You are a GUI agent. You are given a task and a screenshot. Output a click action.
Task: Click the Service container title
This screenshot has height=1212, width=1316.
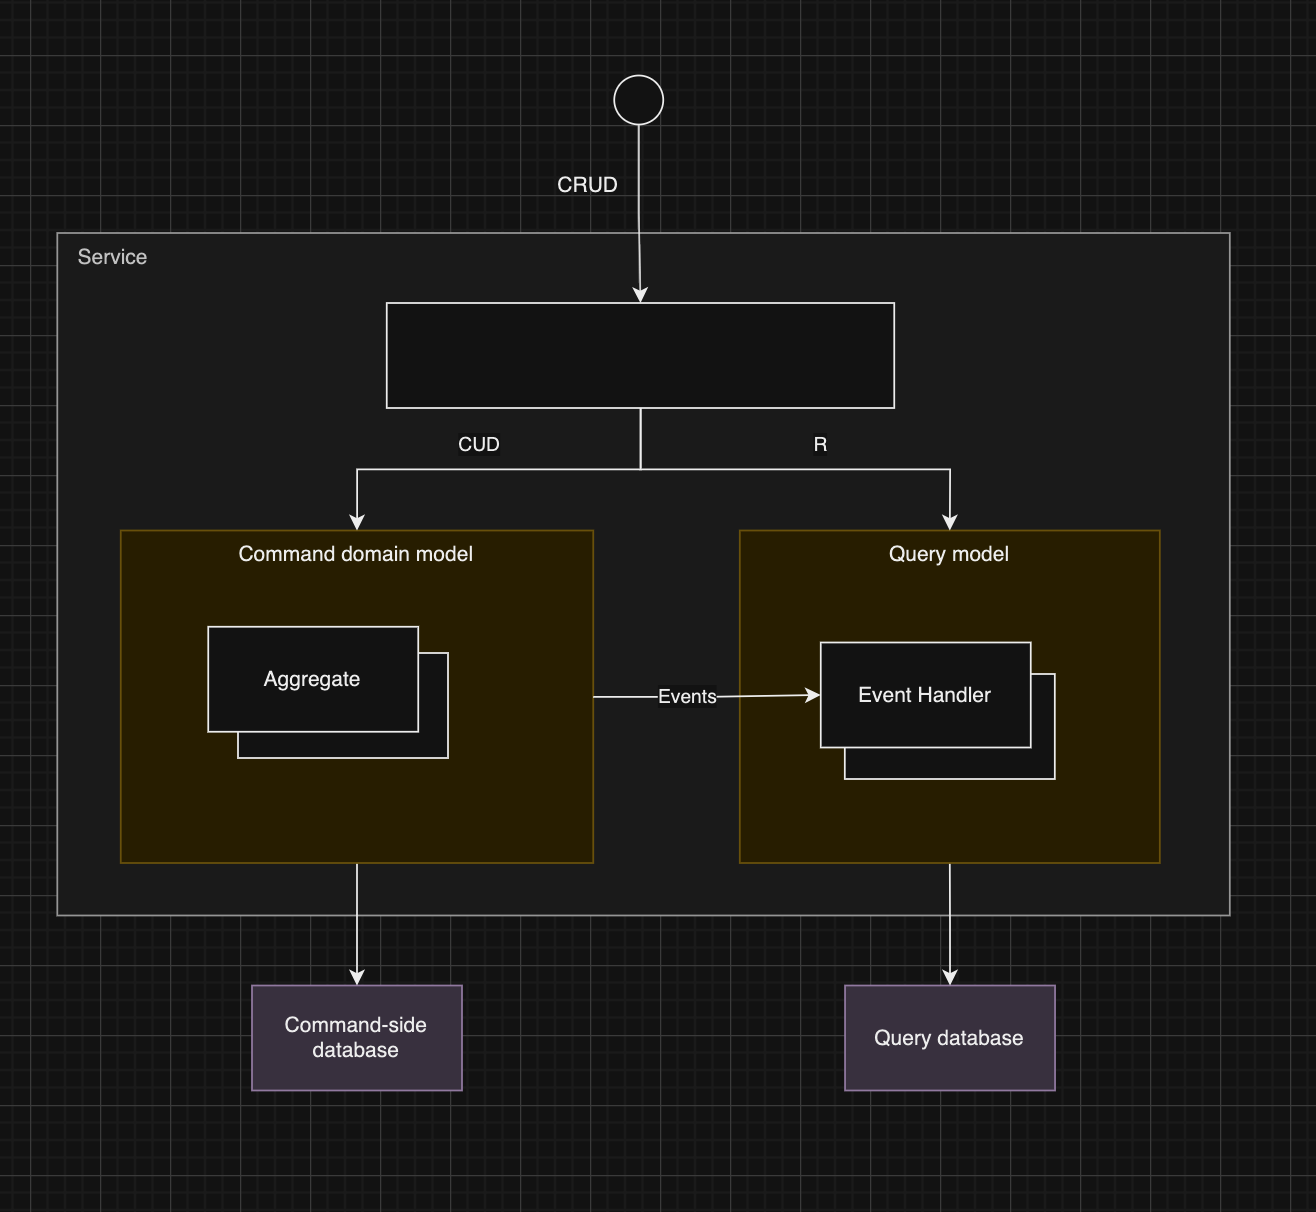coord(112,257)
